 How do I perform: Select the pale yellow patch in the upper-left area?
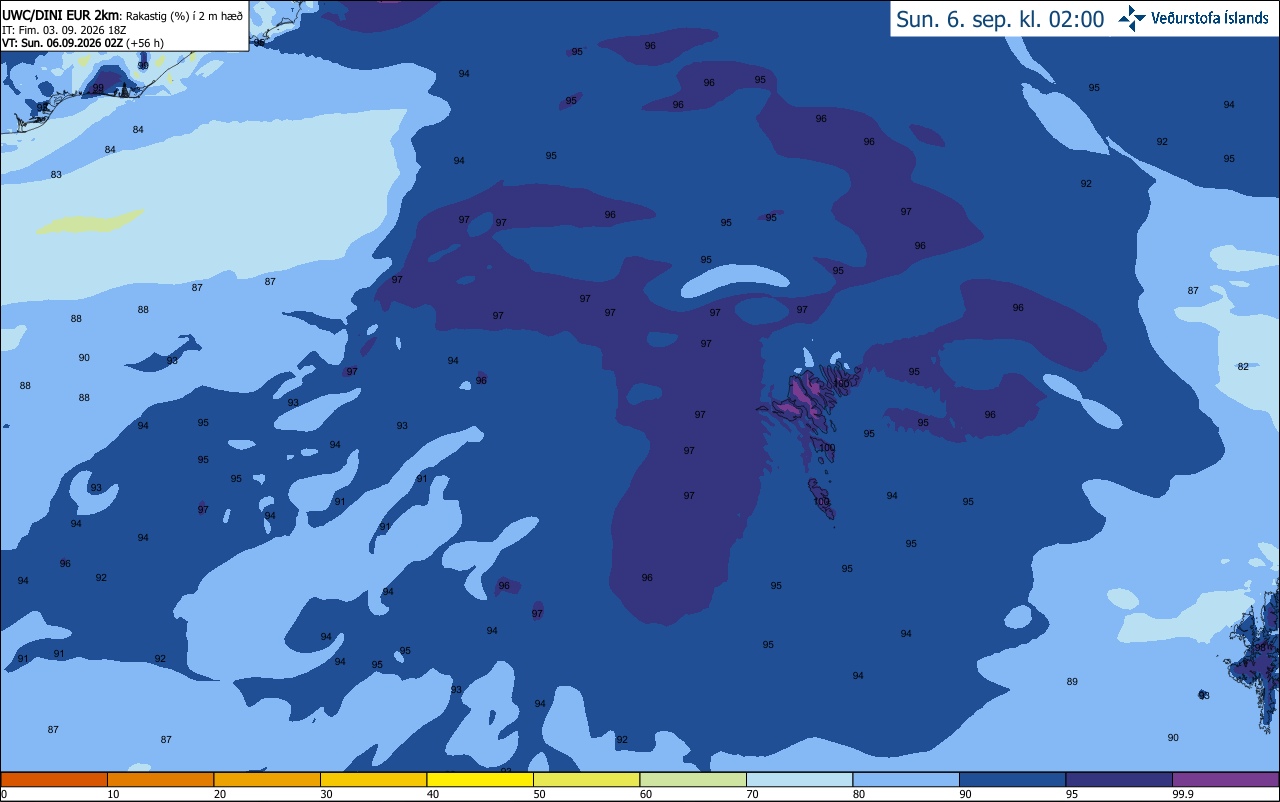(90, 220)
